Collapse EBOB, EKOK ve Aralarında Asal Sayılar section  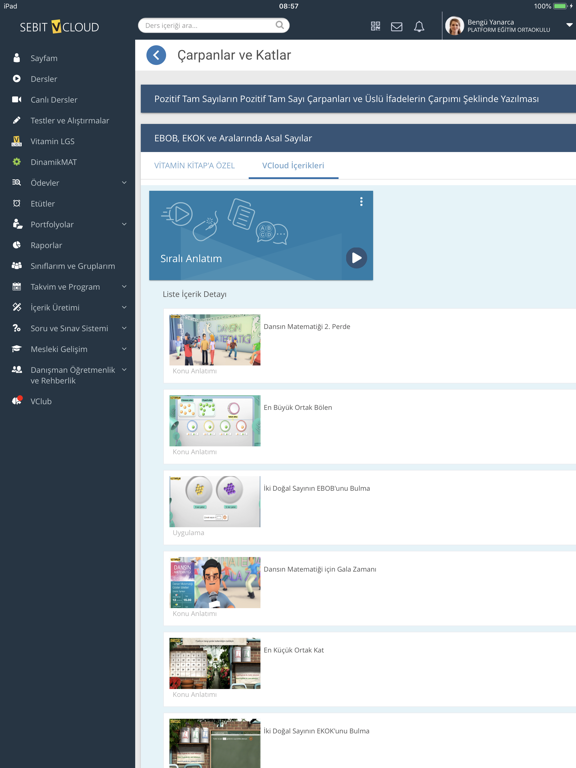pyautogui.click(x=358, y=138)
